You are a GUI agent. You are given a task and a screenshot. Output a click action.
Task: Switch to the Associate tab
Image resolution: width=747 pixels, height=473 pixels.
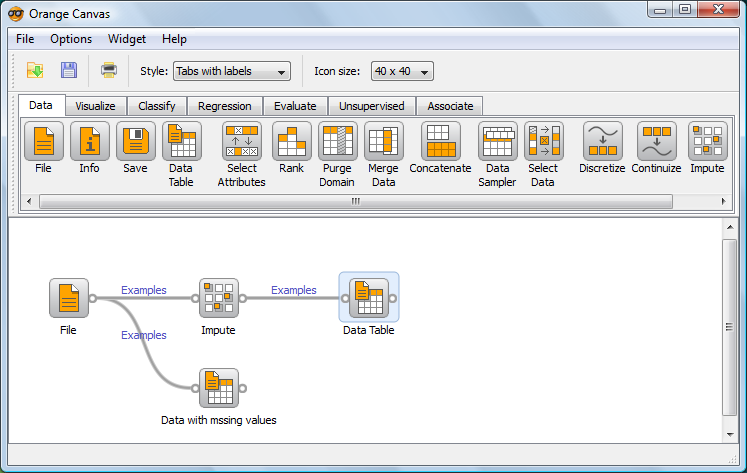click(x=450, y=106)
